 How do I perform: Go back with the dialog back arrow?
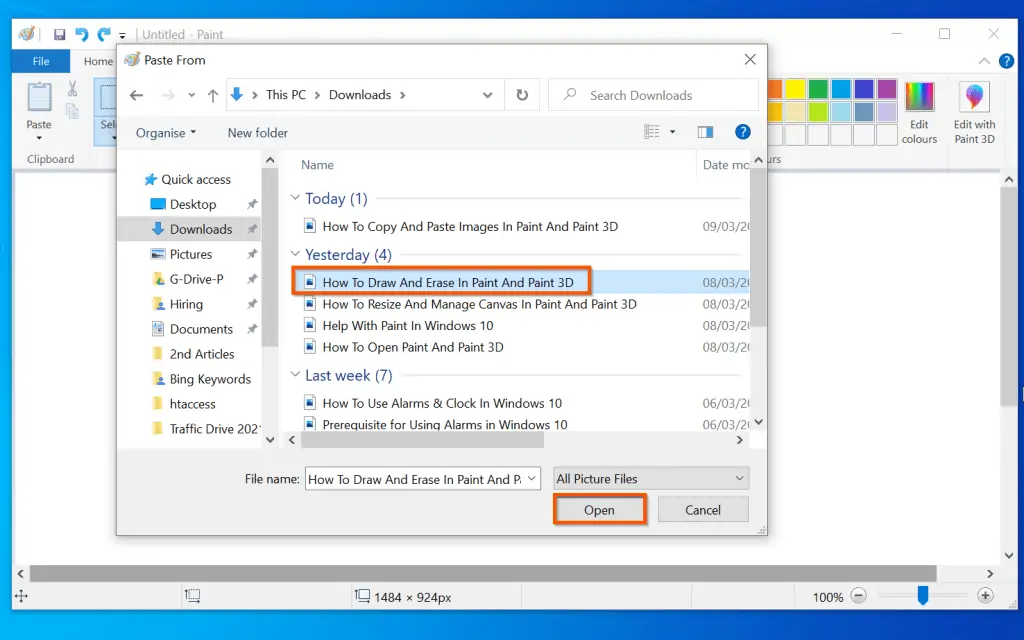click(x=136, y=95)
